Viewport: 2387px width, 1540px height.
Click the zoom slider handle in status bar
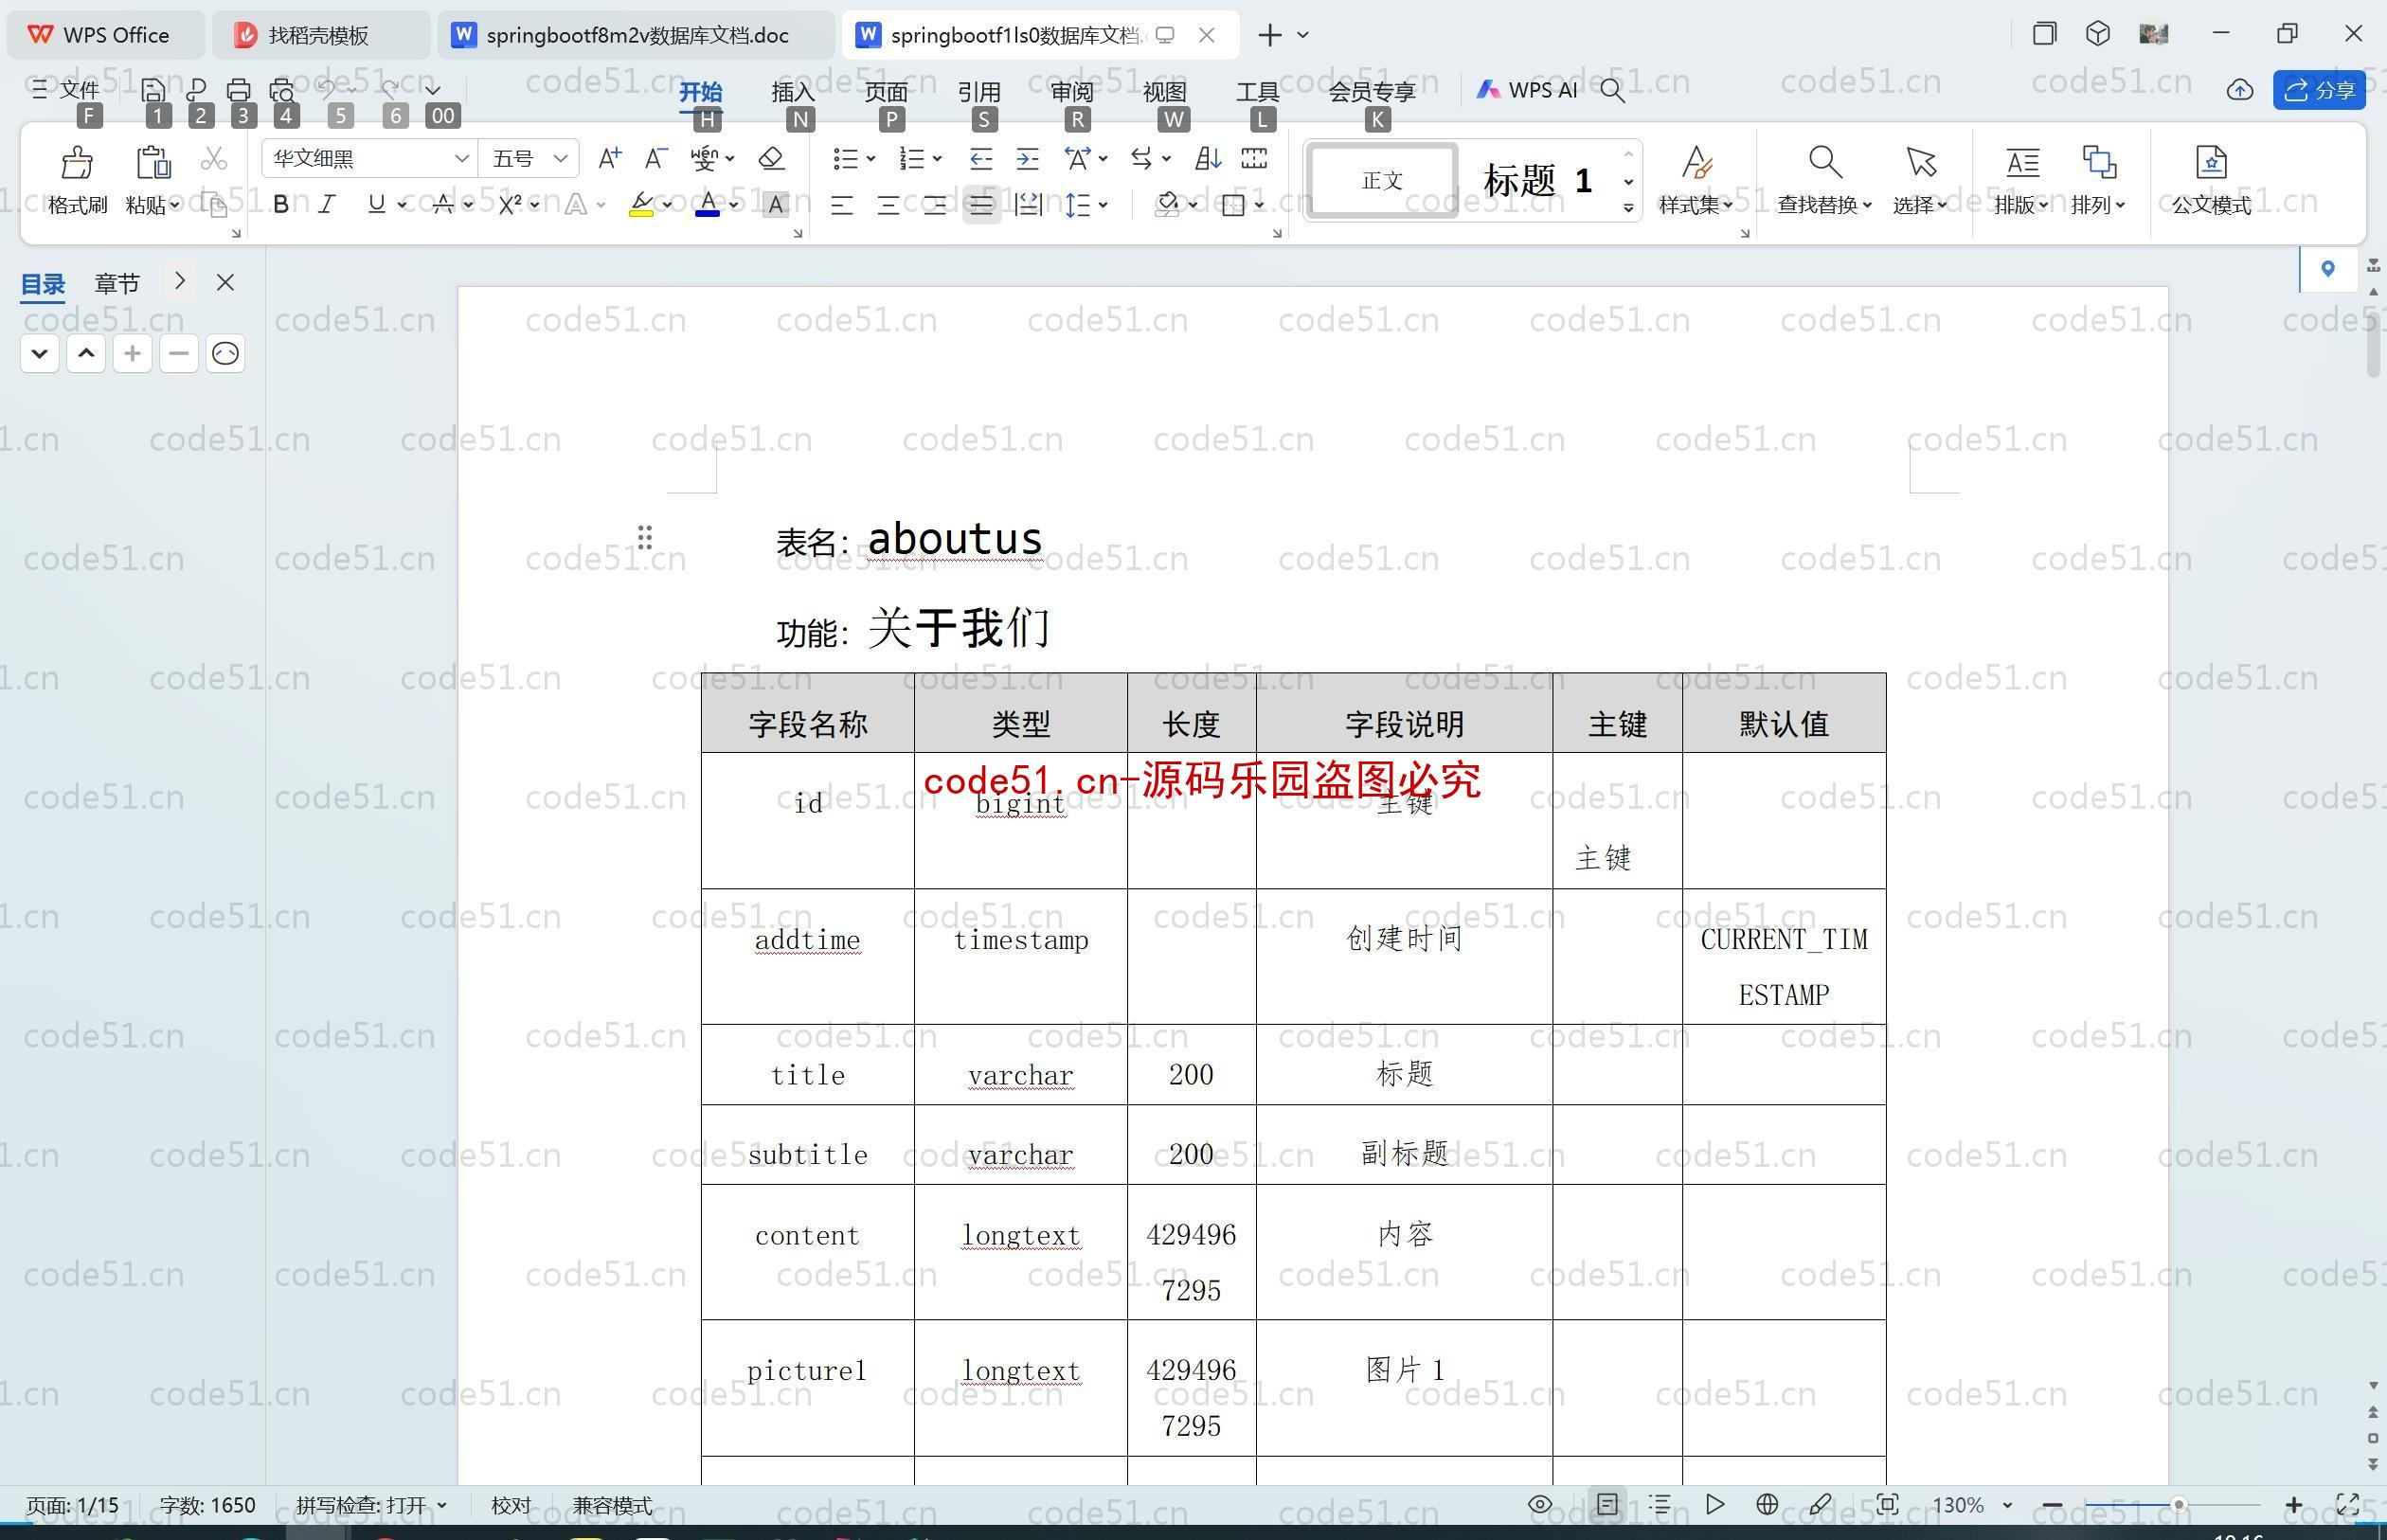(x=2177, y=1504)
